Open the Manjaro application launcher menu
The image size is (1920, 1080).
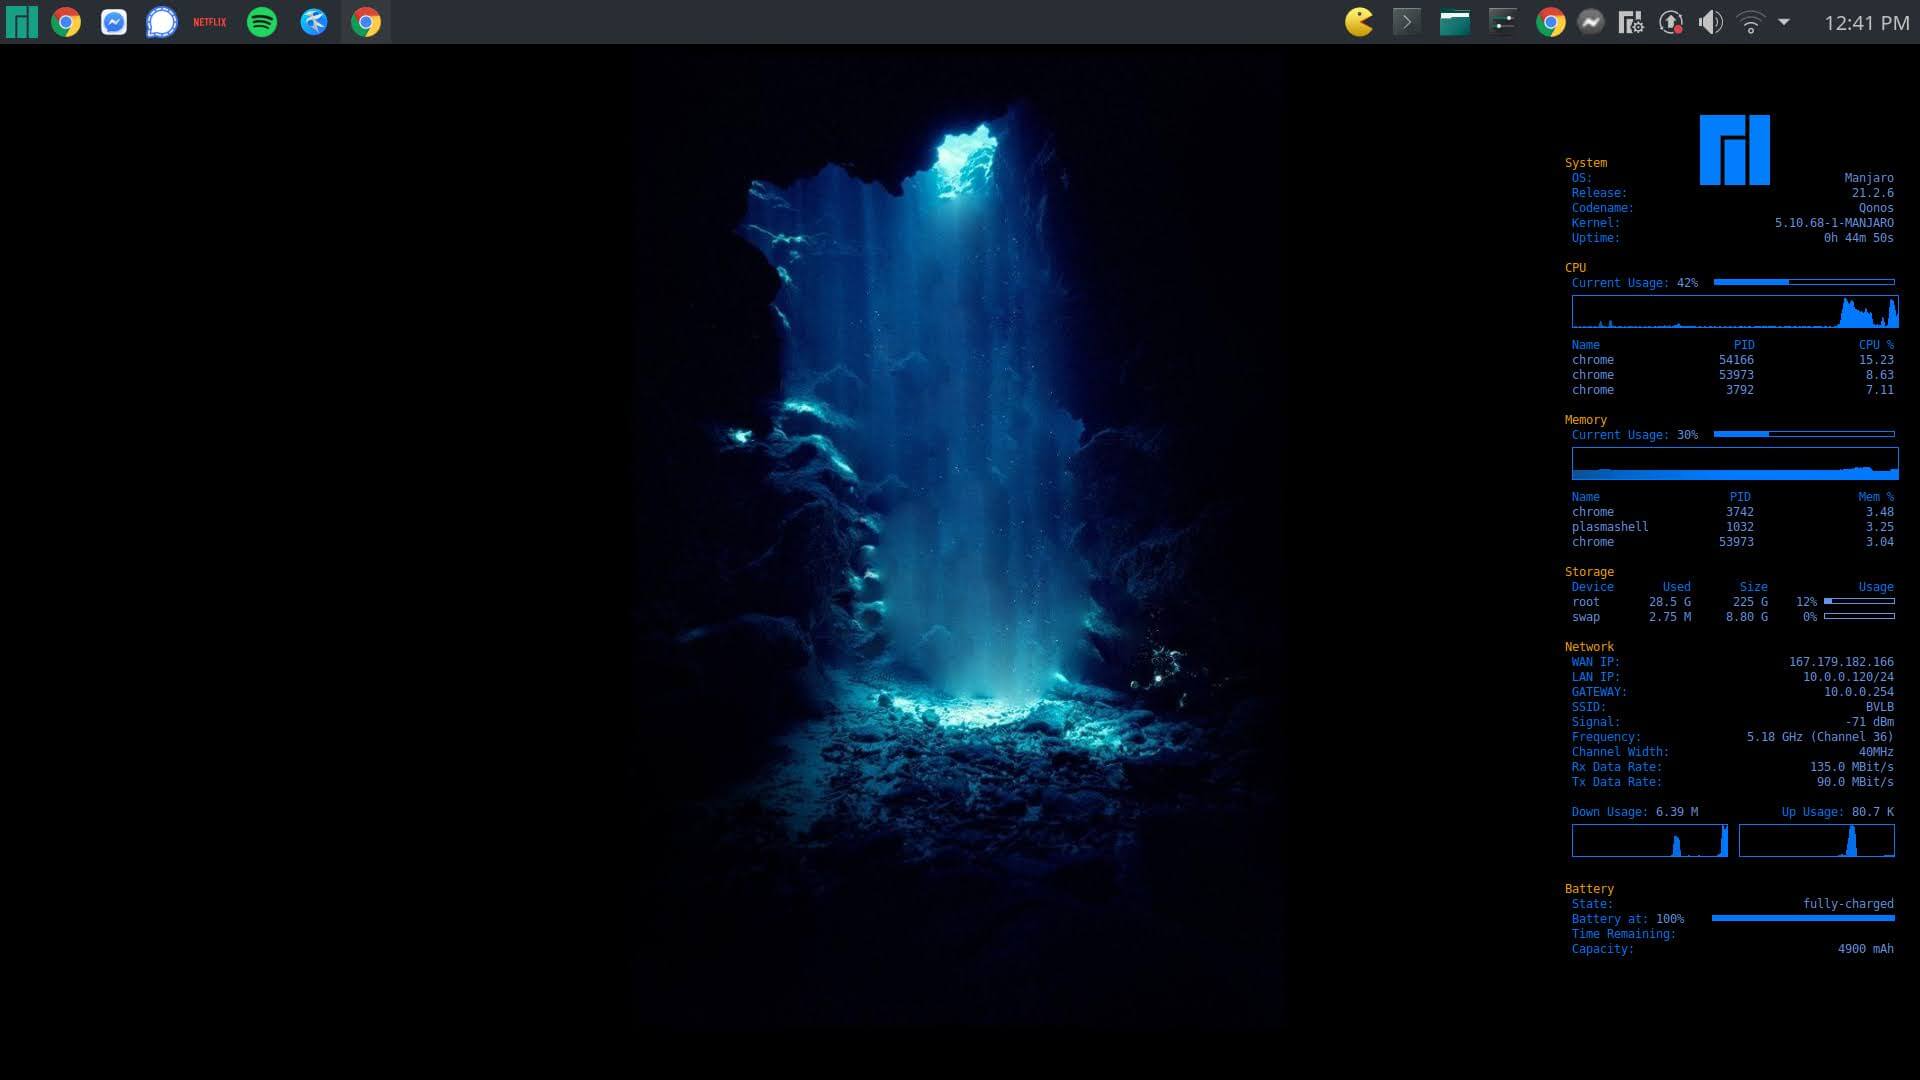pyautogui.click(x=21, y=22)
